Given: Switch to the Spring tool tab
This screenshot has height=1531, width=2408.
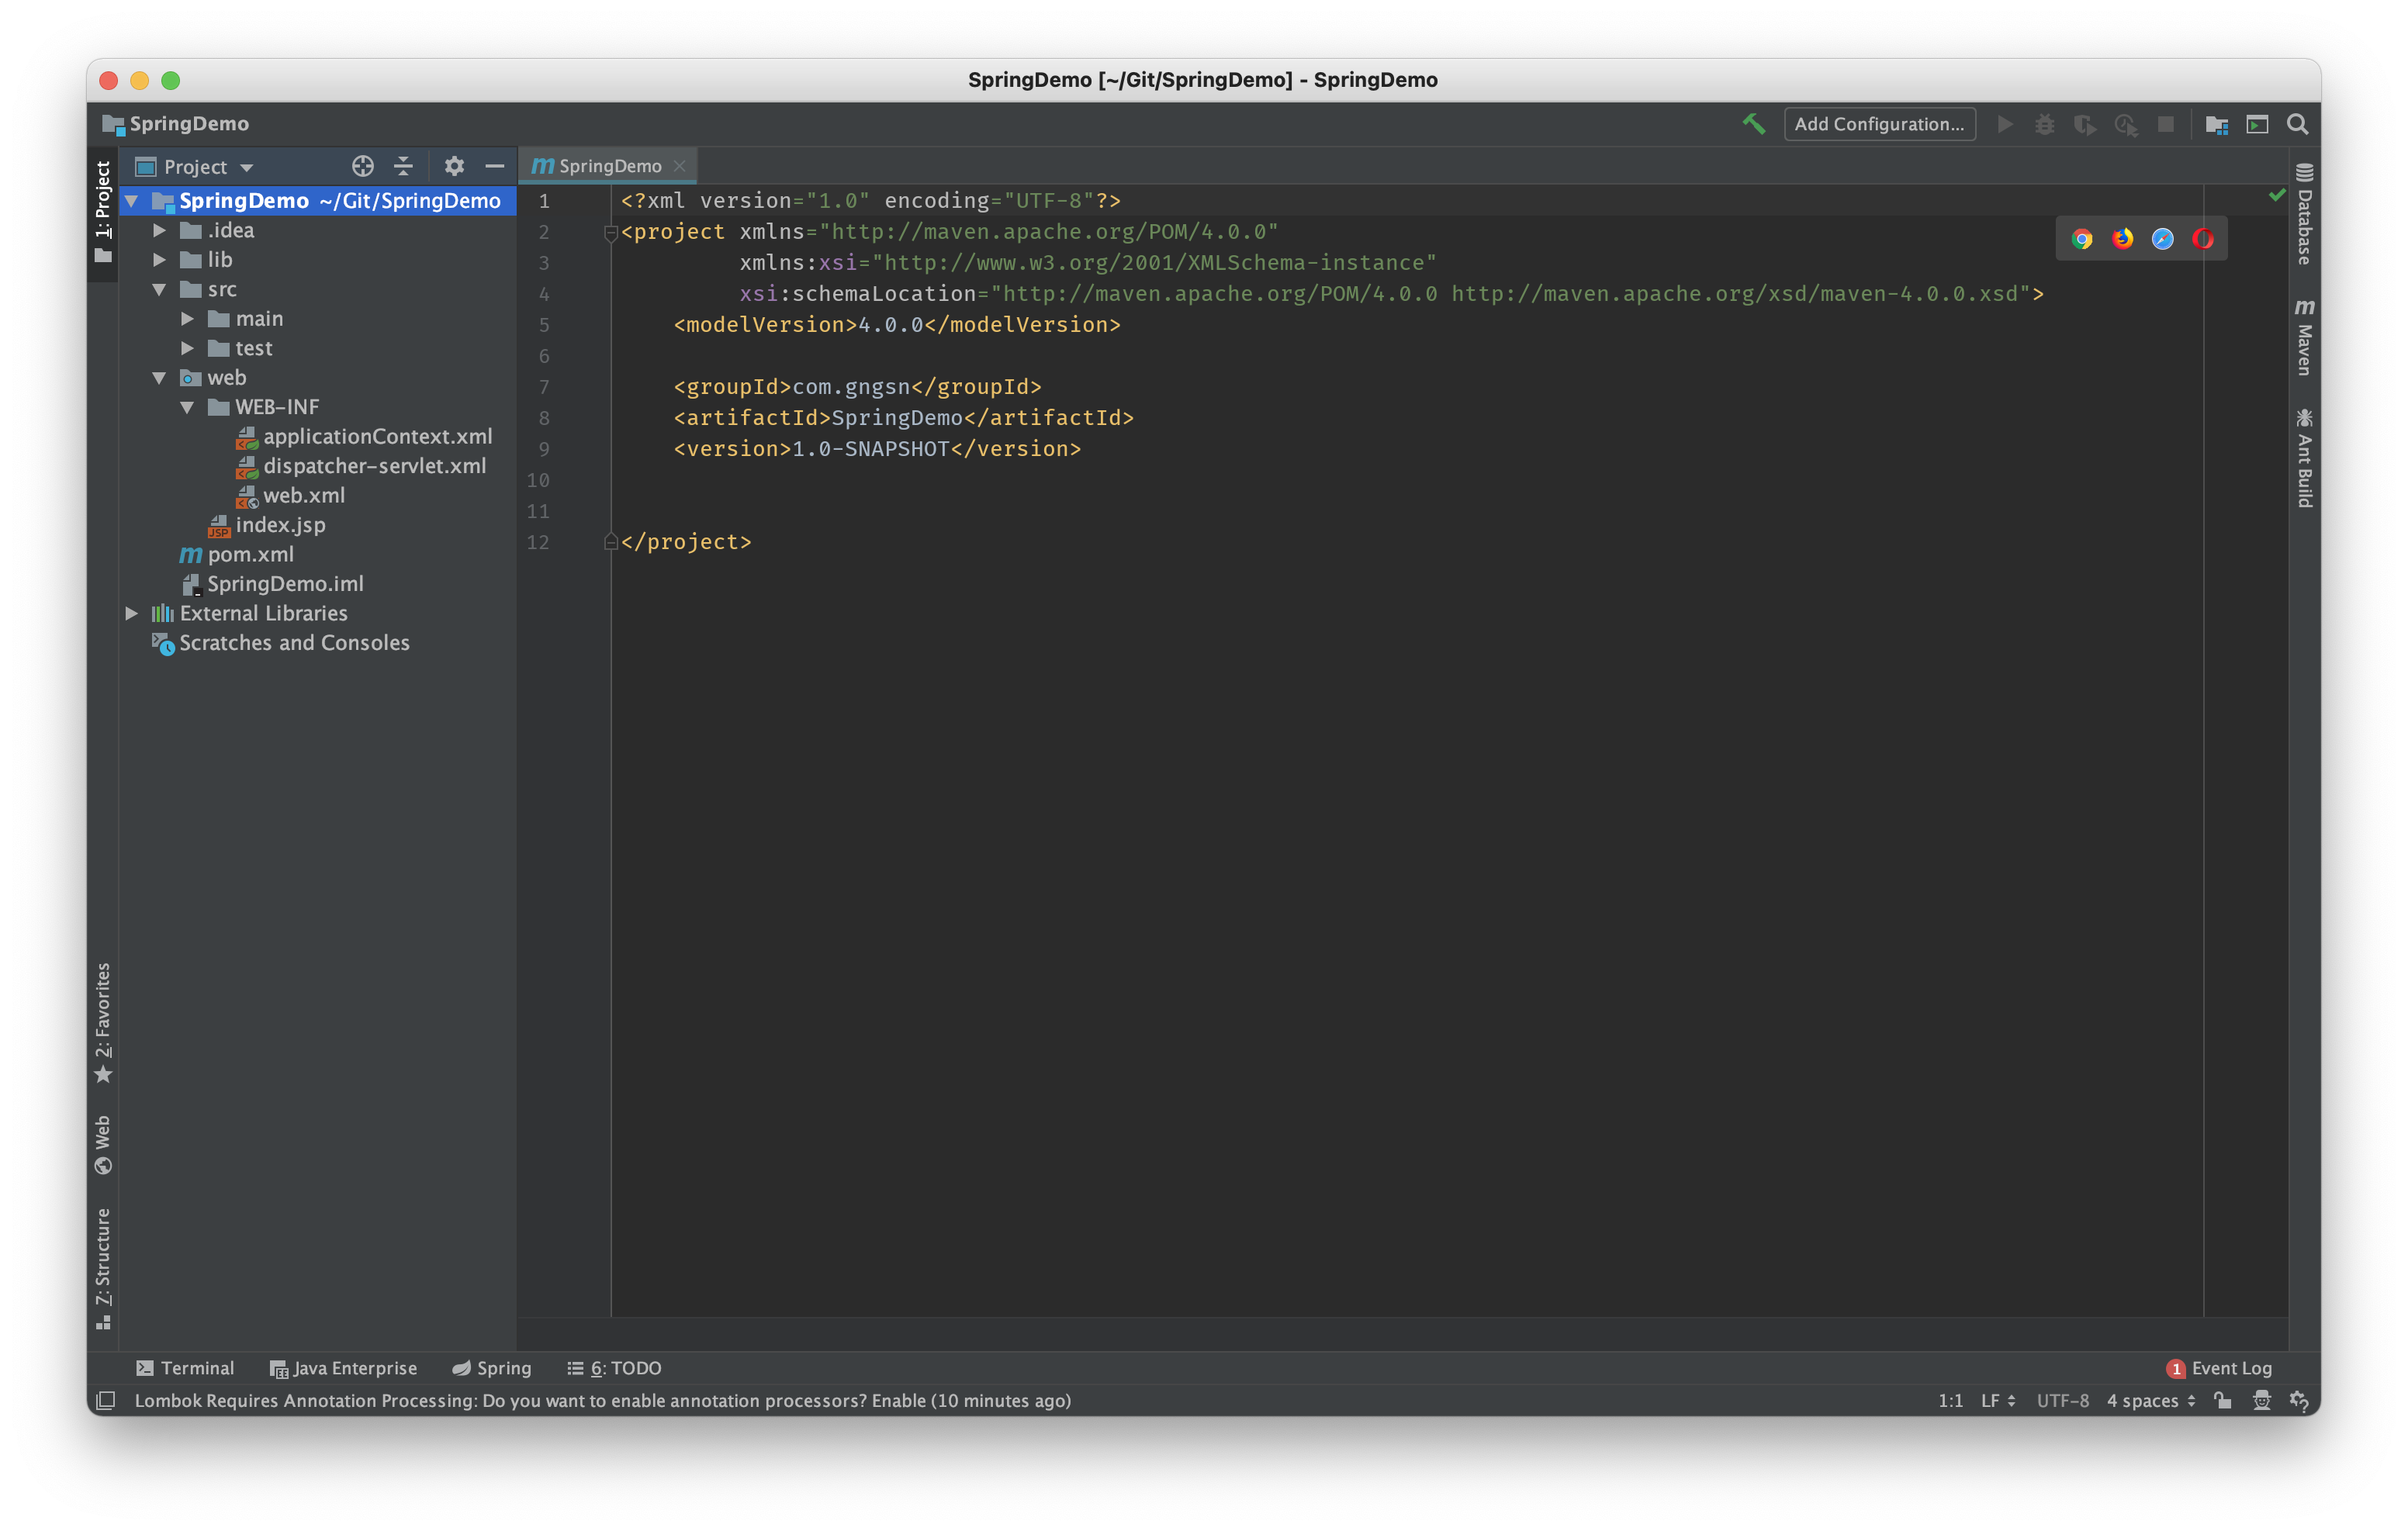Looking at the screenshot, I should tap(492, 1368).
